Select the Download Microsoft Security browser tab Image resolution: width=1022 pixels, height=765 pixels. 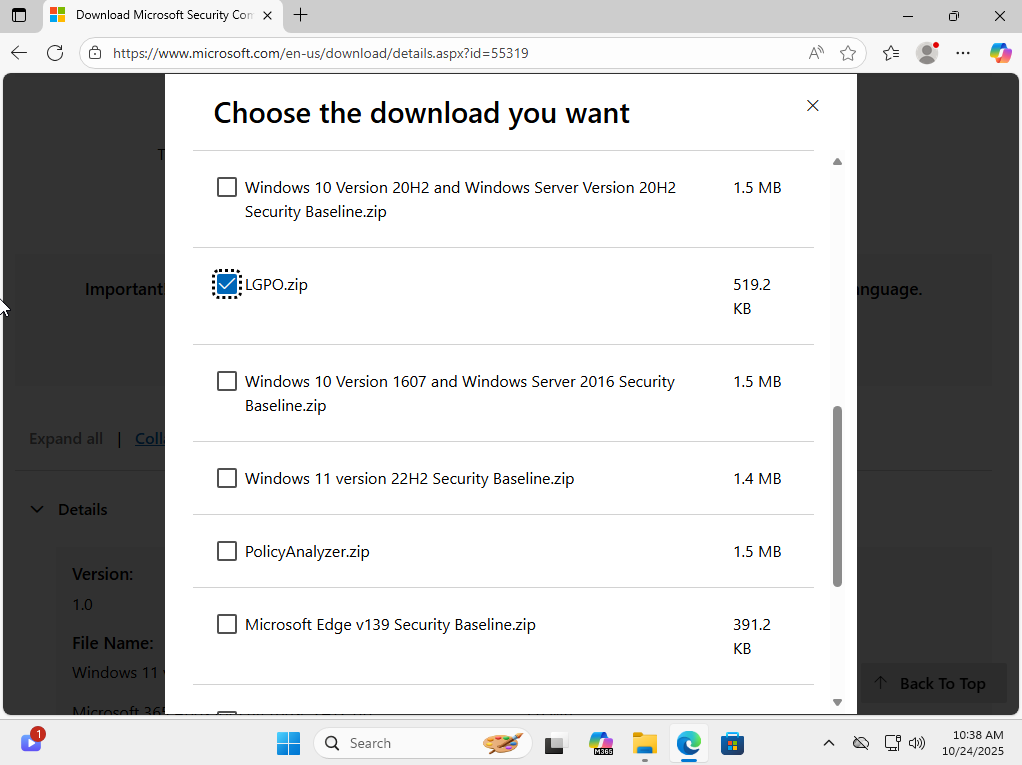(x=160, y=15)
